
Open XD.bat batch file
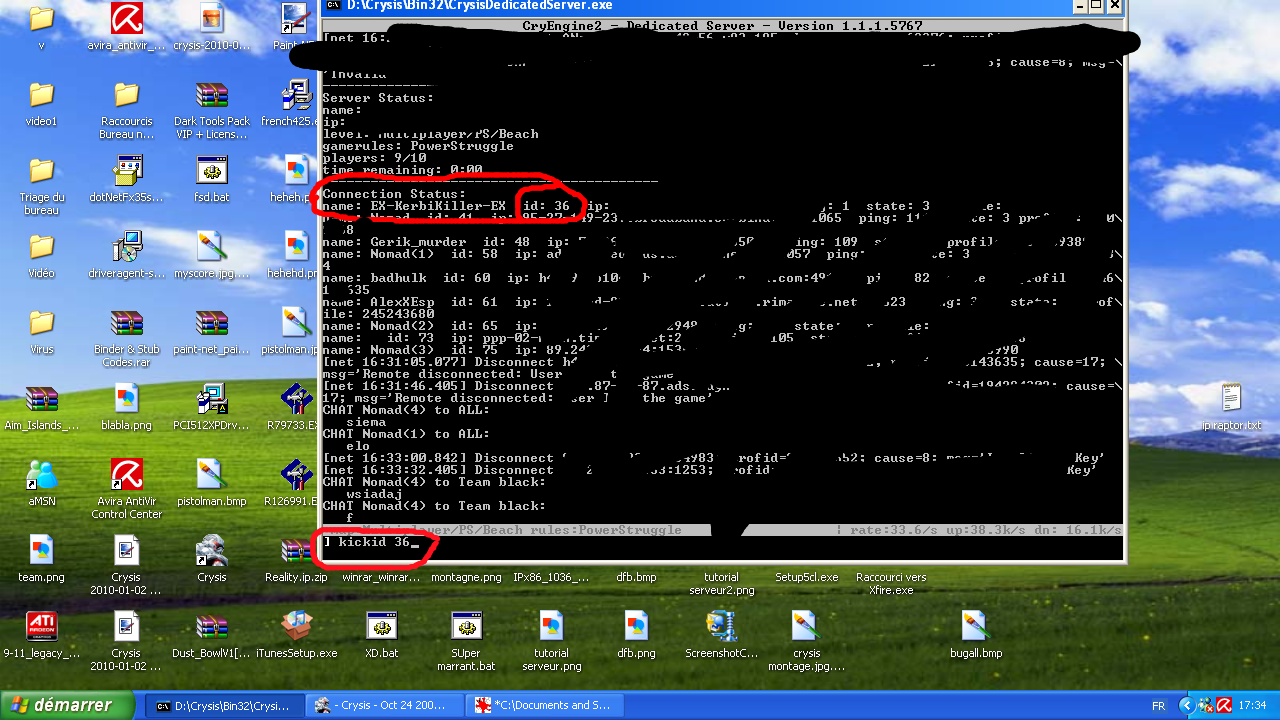(381, 627)
